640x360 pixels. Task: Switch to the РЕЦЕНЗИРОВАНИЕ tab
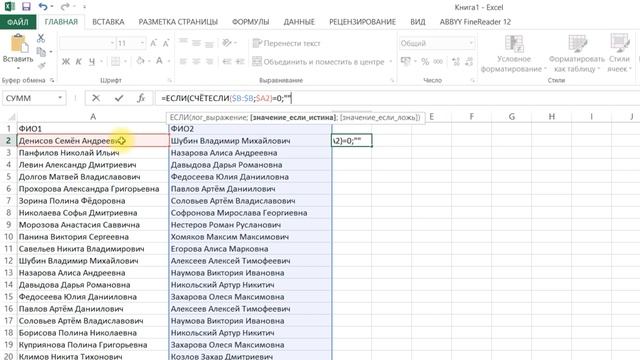(x=362, y=22)
